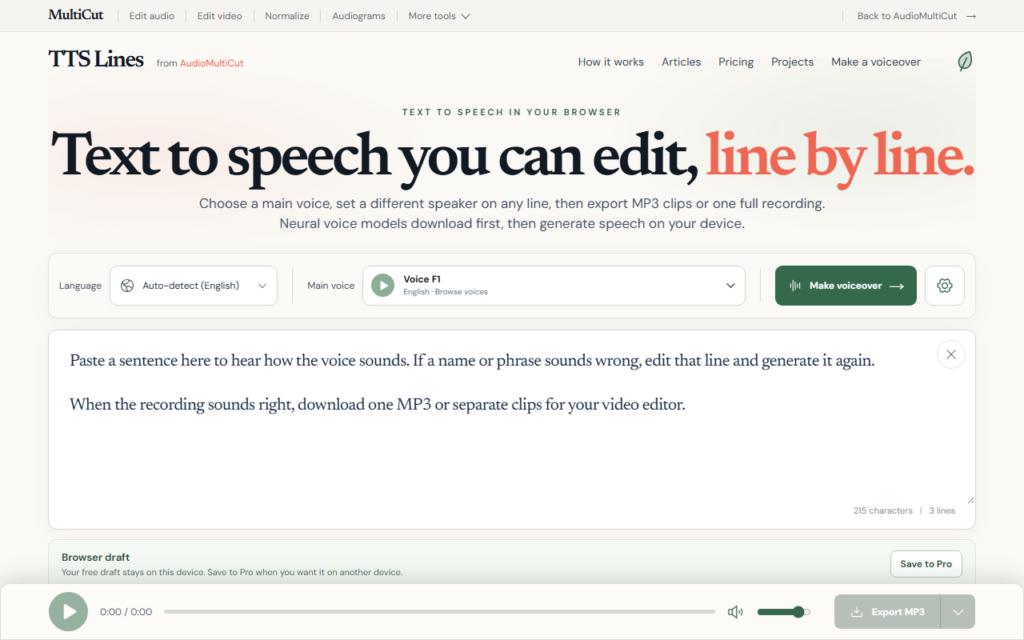Visit the Pricing page

coord(736,62)
